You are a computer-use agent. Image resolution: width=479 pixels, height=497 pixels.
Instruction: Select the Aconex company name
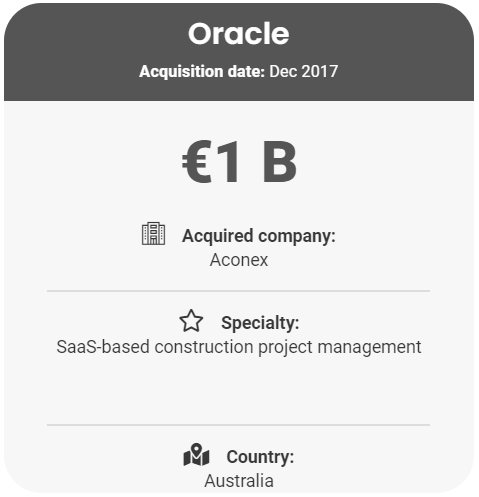tap(239, 260)
